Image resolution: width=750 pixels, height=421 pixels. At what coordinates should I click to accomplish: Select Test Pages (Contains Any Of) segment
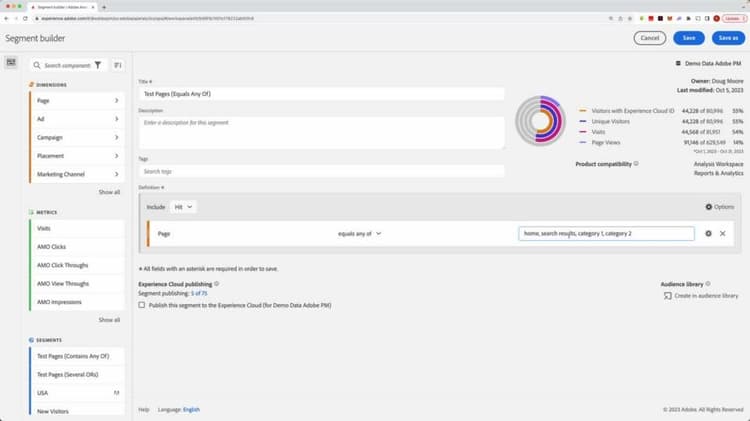click(x=77, y=356)
